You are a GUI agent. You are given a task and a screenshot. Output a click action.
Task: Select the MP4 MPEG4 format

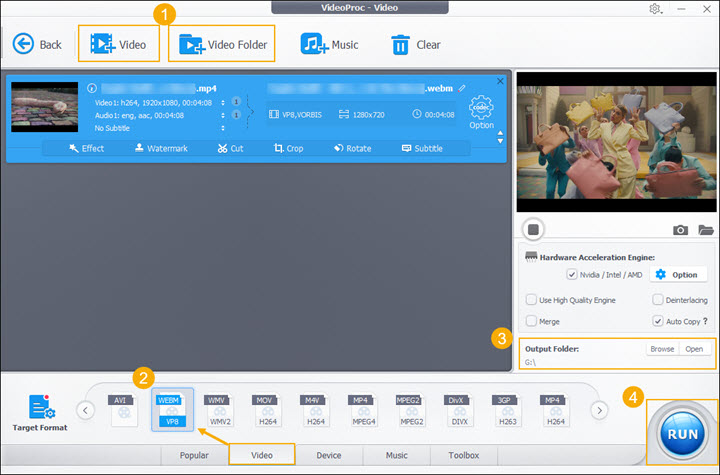[363, 410]
